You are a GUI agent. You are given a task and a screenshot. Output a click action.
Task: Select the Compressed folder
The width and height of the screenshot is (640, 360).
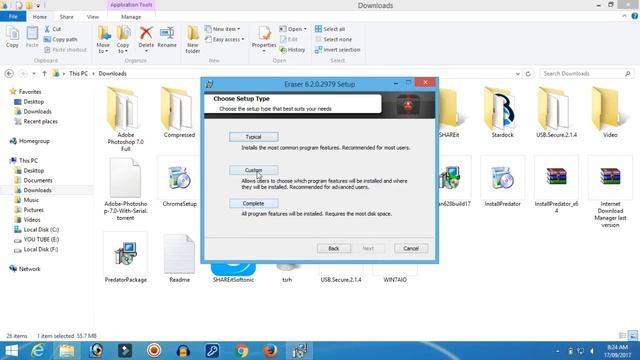click(x=179, y=112)
